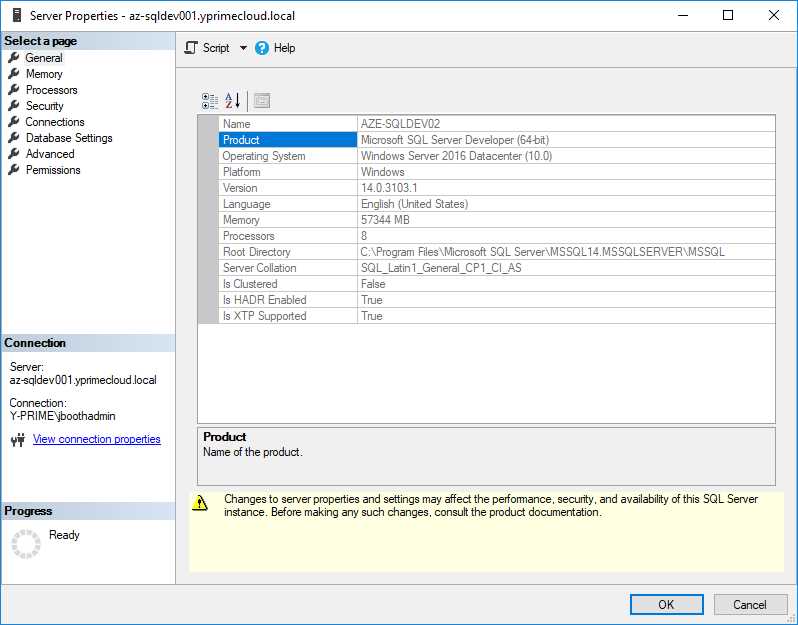Image resolution: width=798 pixels, height=625 pixels.
Task: Close the Server Properties window
Action: click(x=774, y=15)
